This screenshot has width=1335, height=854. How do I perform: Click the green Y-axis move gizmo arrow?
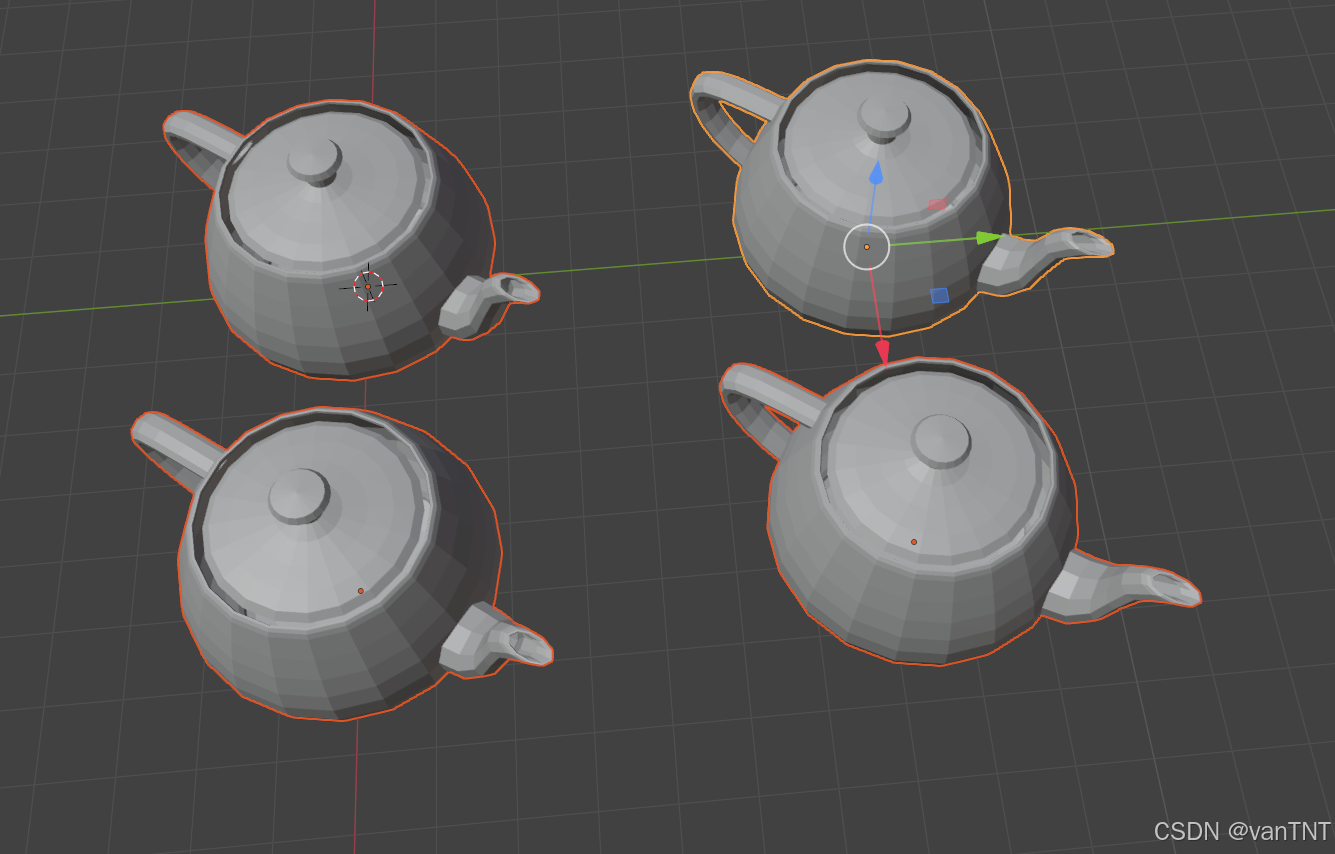pyautogui.click(x=988, y=238)
